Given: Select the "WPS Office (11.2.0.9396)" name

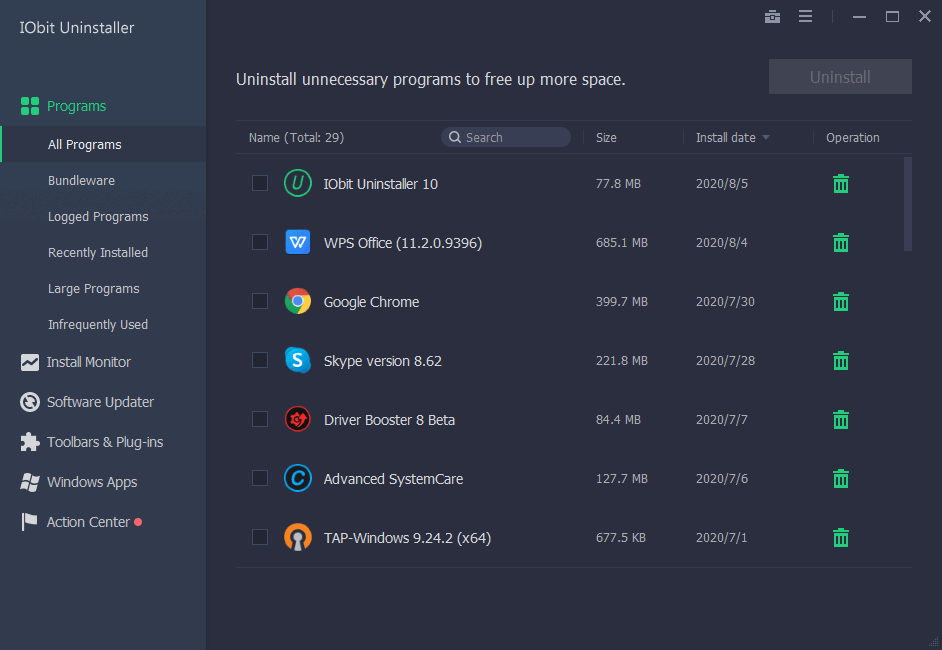Looking at the screenshot, I should click(x=403, y=243).
